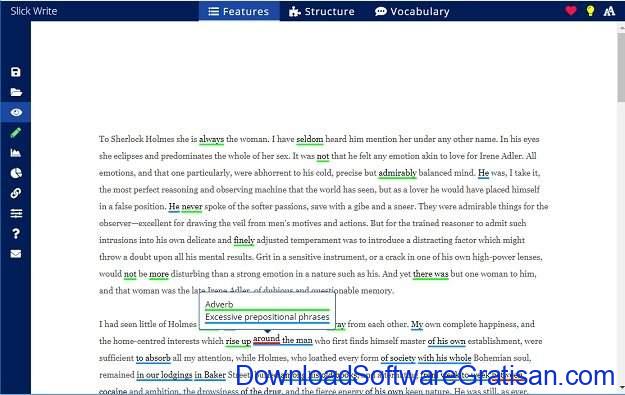This screenshot has height=395, width=625.
Task: Switch to the Features tab
Action: 239,12
